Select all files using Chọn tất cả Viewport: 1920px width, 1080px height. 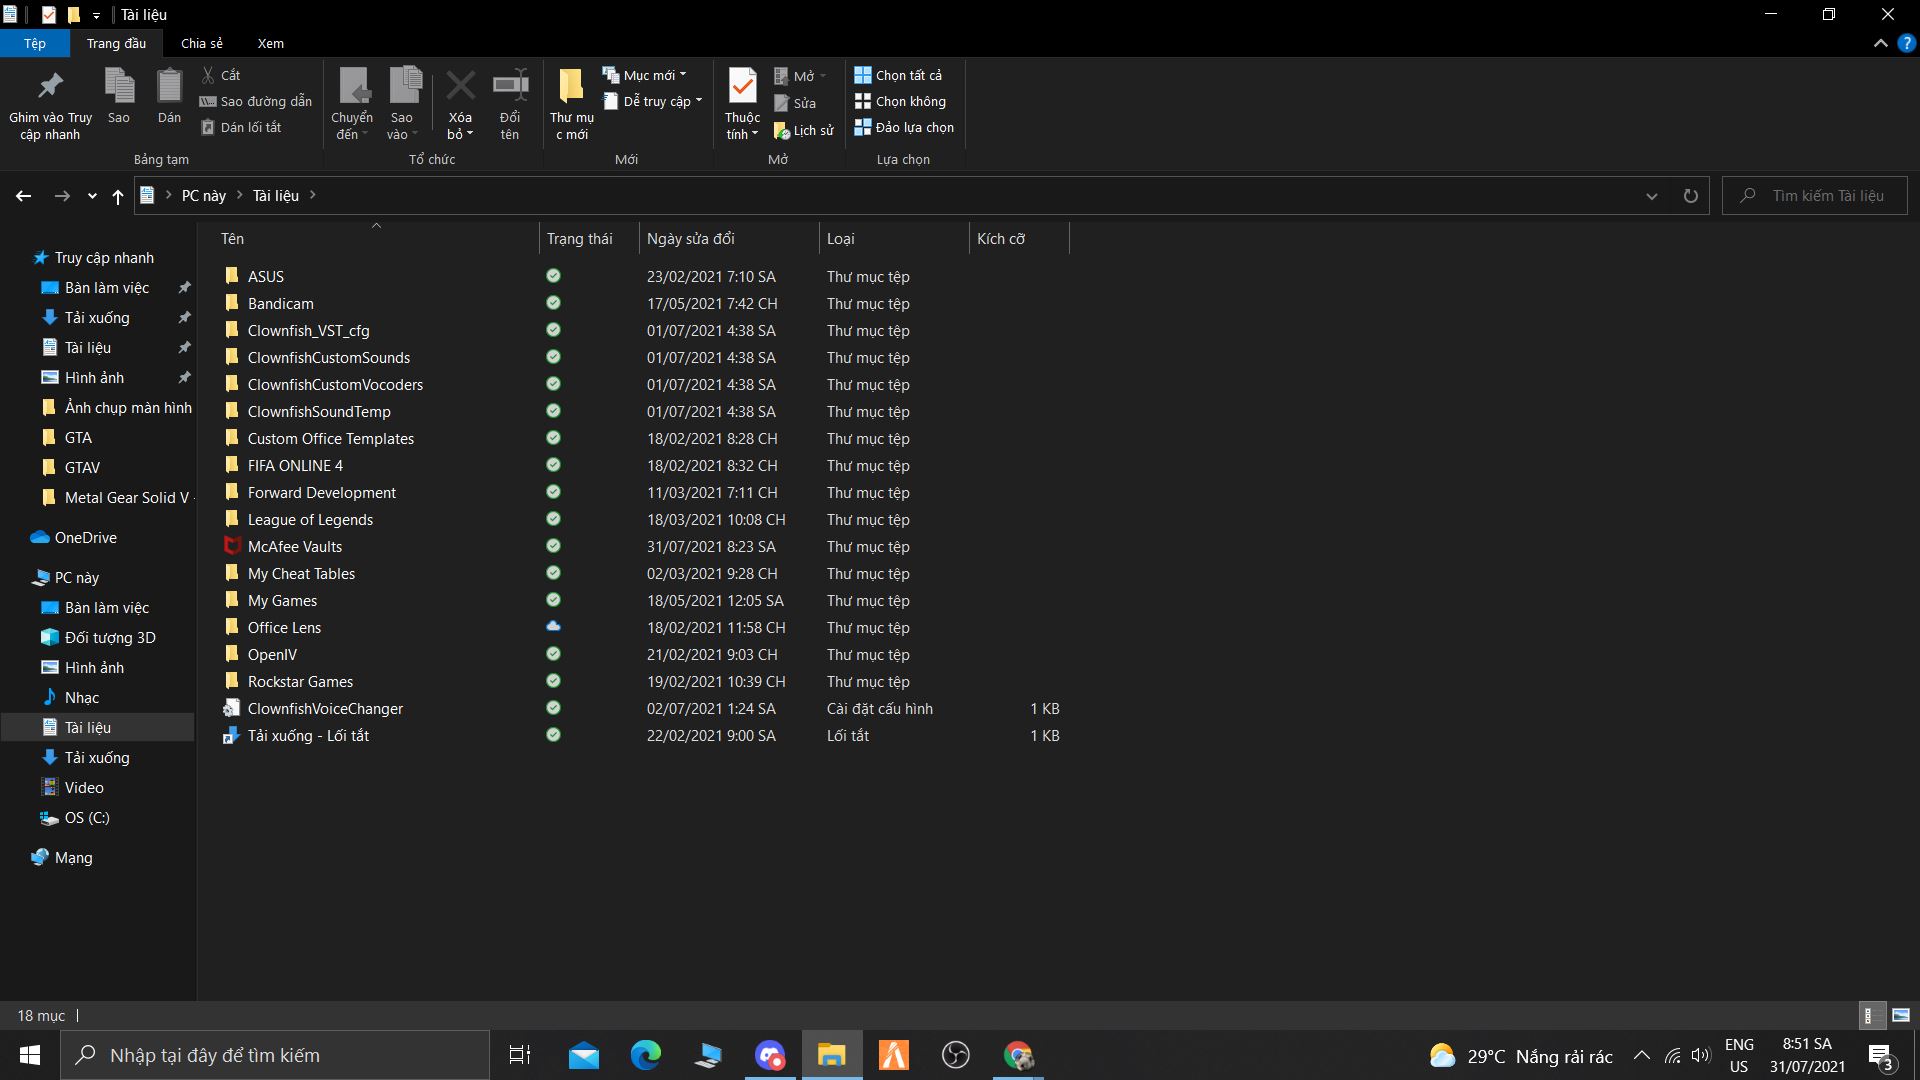[901, 74]
